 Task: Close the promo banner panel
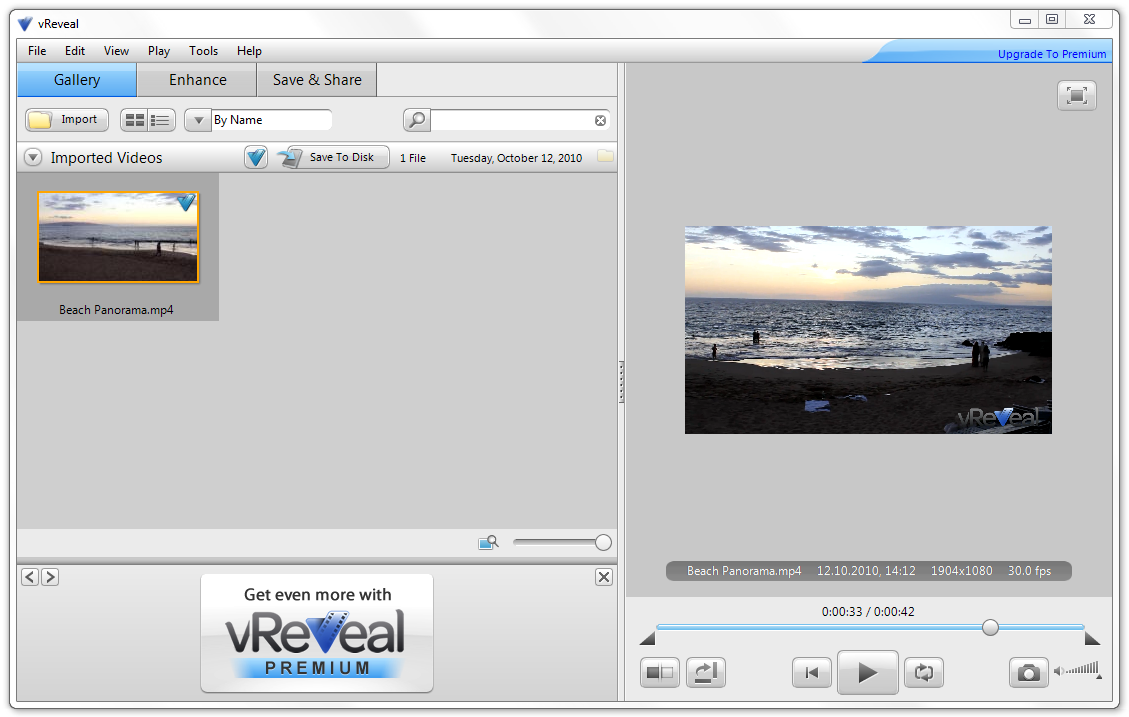604,577
